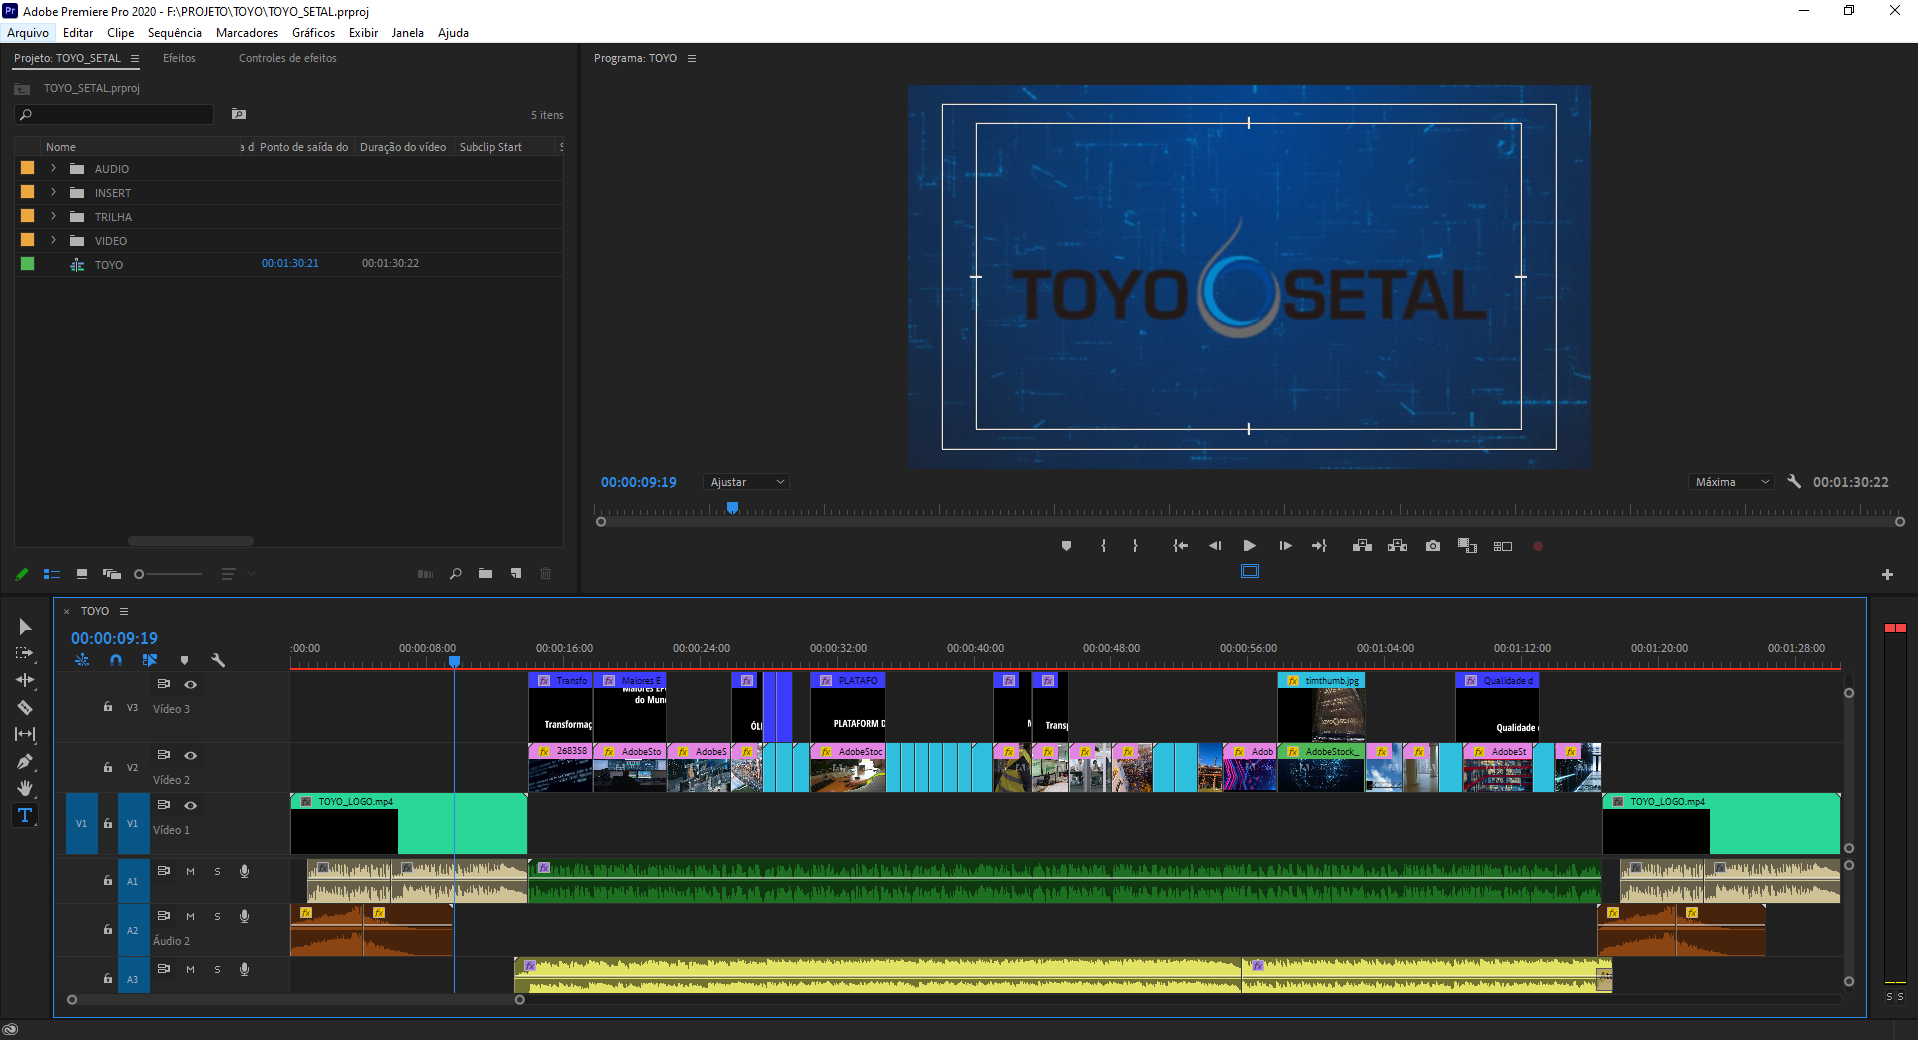Export frame with camera icon
Screen dimensions: 1918x1040
[1433, 546]
